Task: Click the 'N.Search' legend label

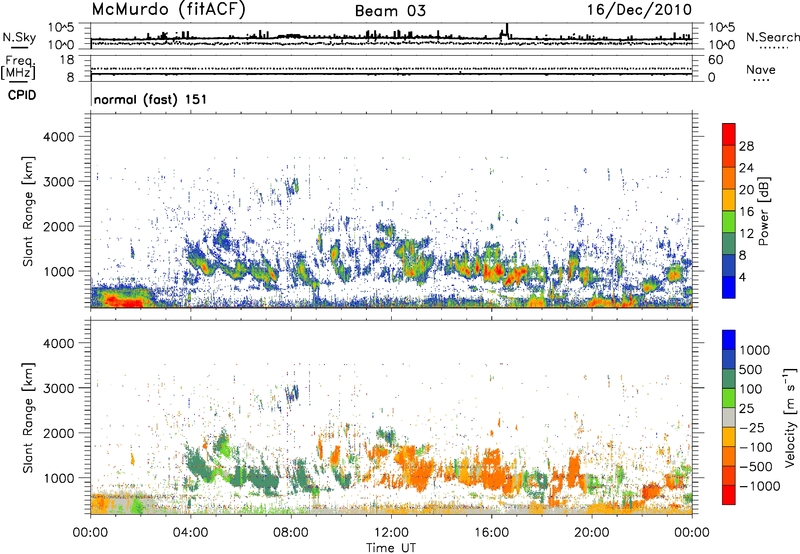Action: coord(772,37)
